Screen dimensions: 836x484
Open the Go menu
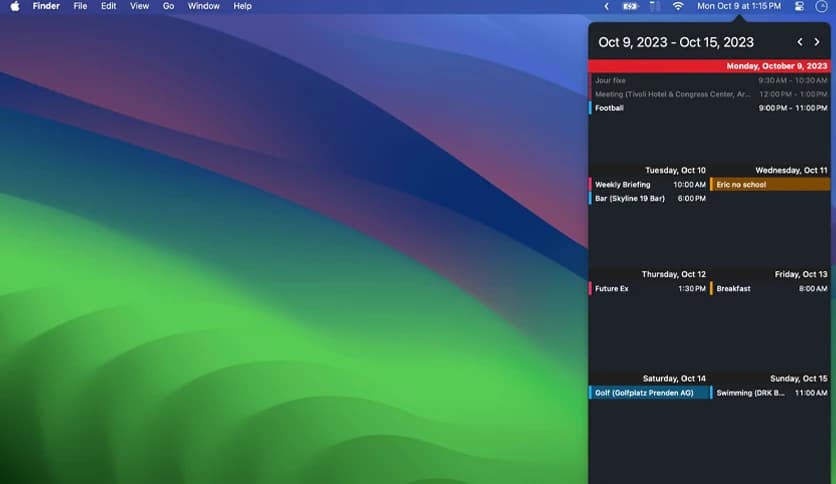coord(168,6)
